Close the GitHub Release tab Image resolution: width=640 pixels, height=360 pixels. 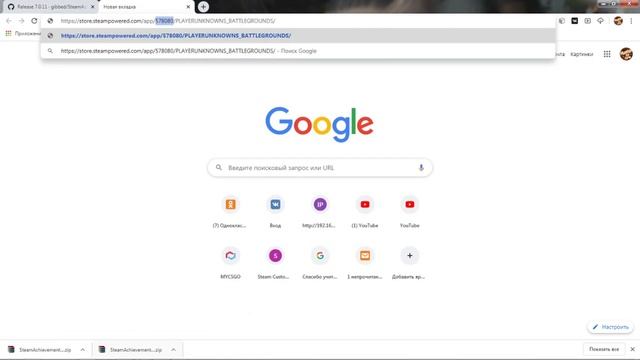click(x=92, y=7)
